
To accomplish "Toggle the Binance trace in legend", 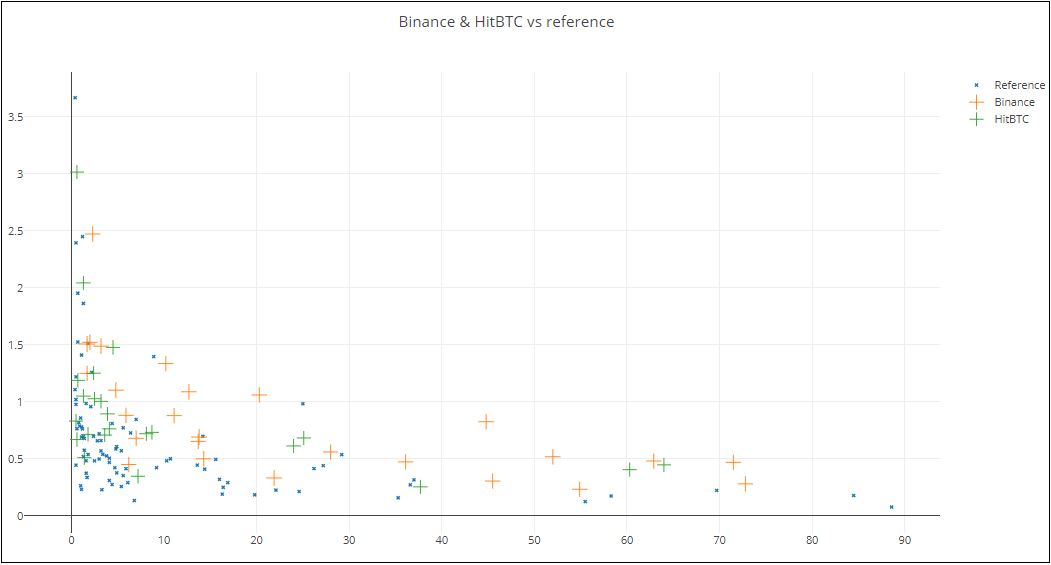I will 1002,102.
